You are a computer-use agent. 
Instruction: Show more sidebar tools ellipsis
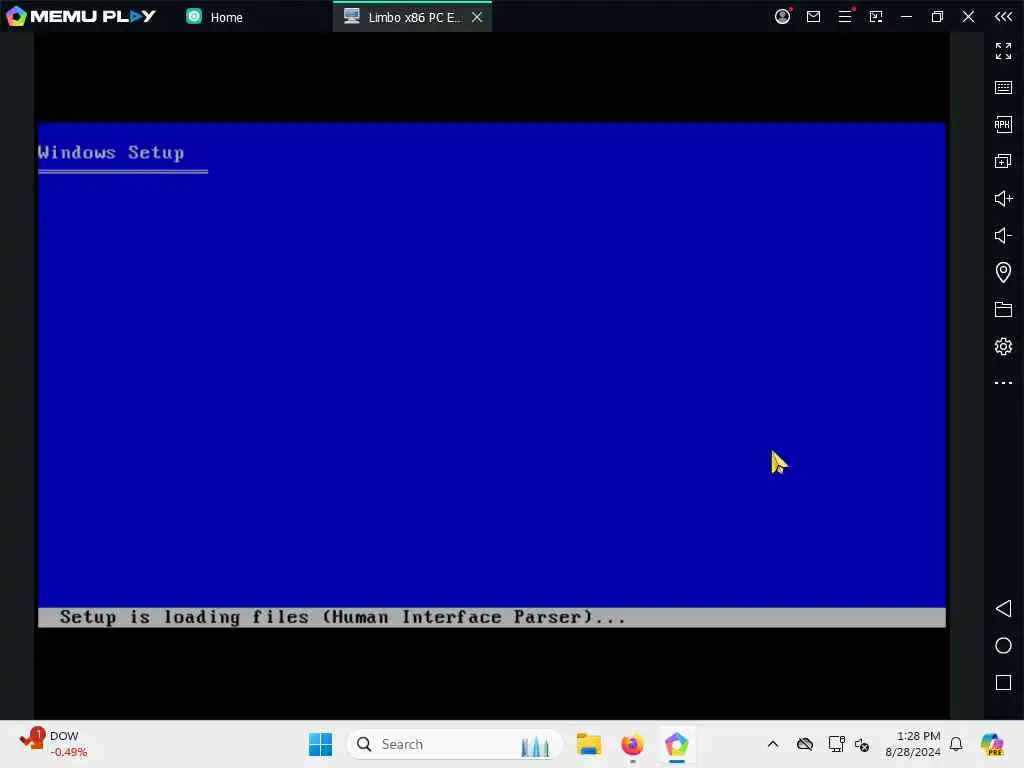(1003, 383)
